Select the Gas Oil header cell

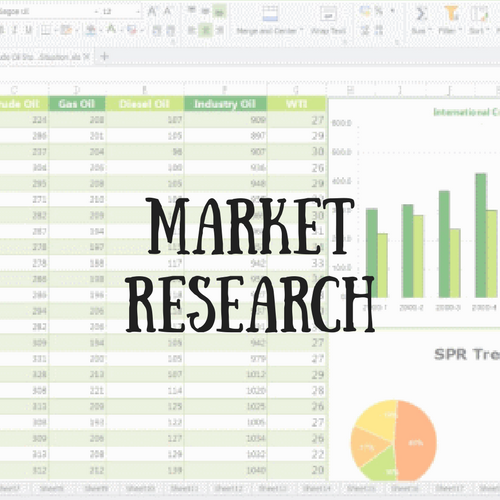point(77,104)
